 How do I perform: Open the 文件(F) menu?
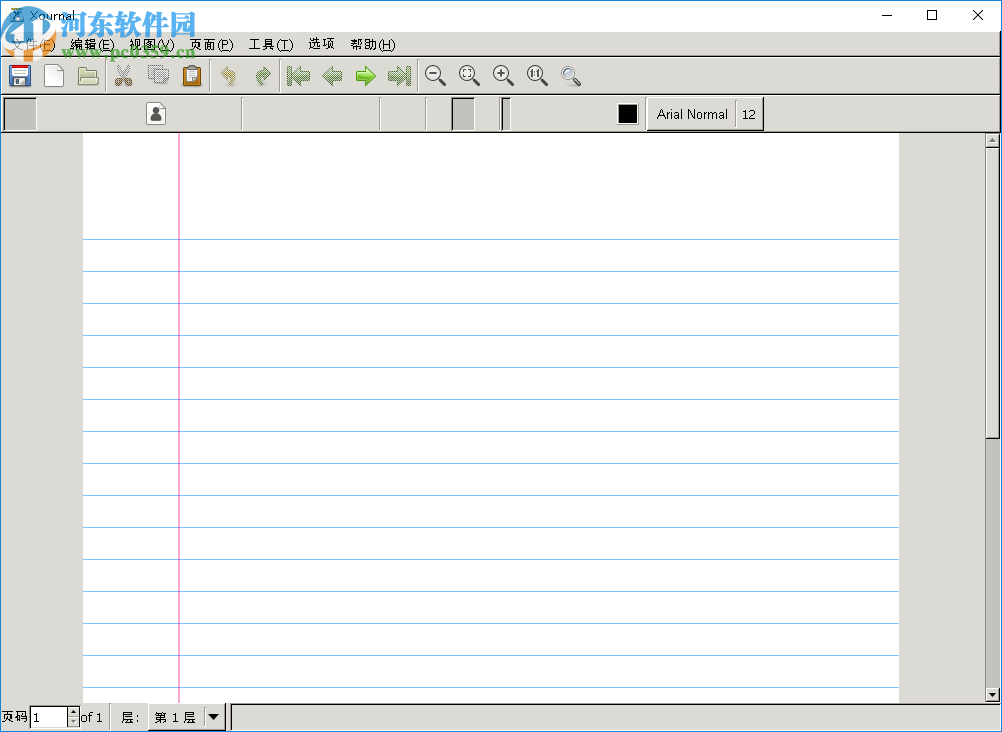pyautogui.click(x=33, y=44)
